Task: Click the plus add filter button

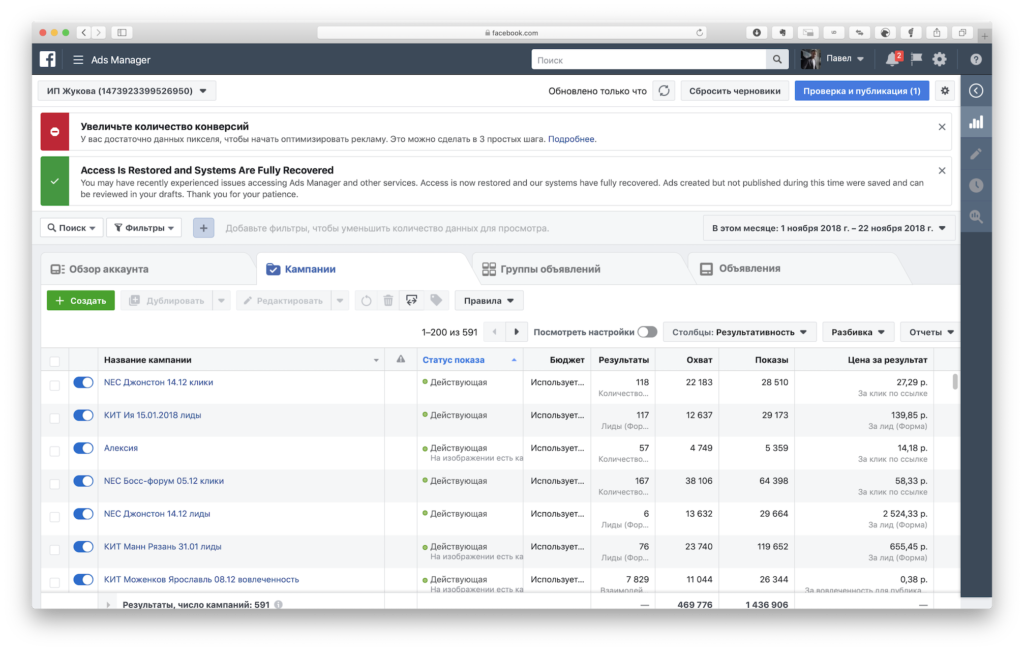Action: (204, 228)
